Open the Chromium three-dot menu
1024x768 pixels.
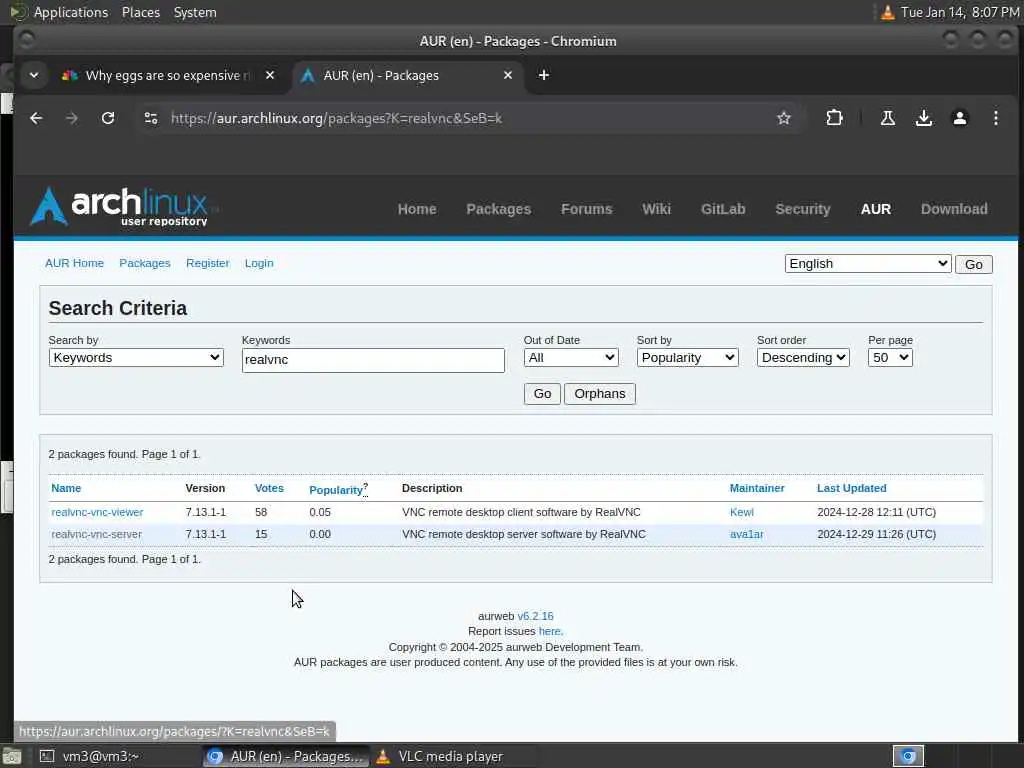tap(995, 118)
